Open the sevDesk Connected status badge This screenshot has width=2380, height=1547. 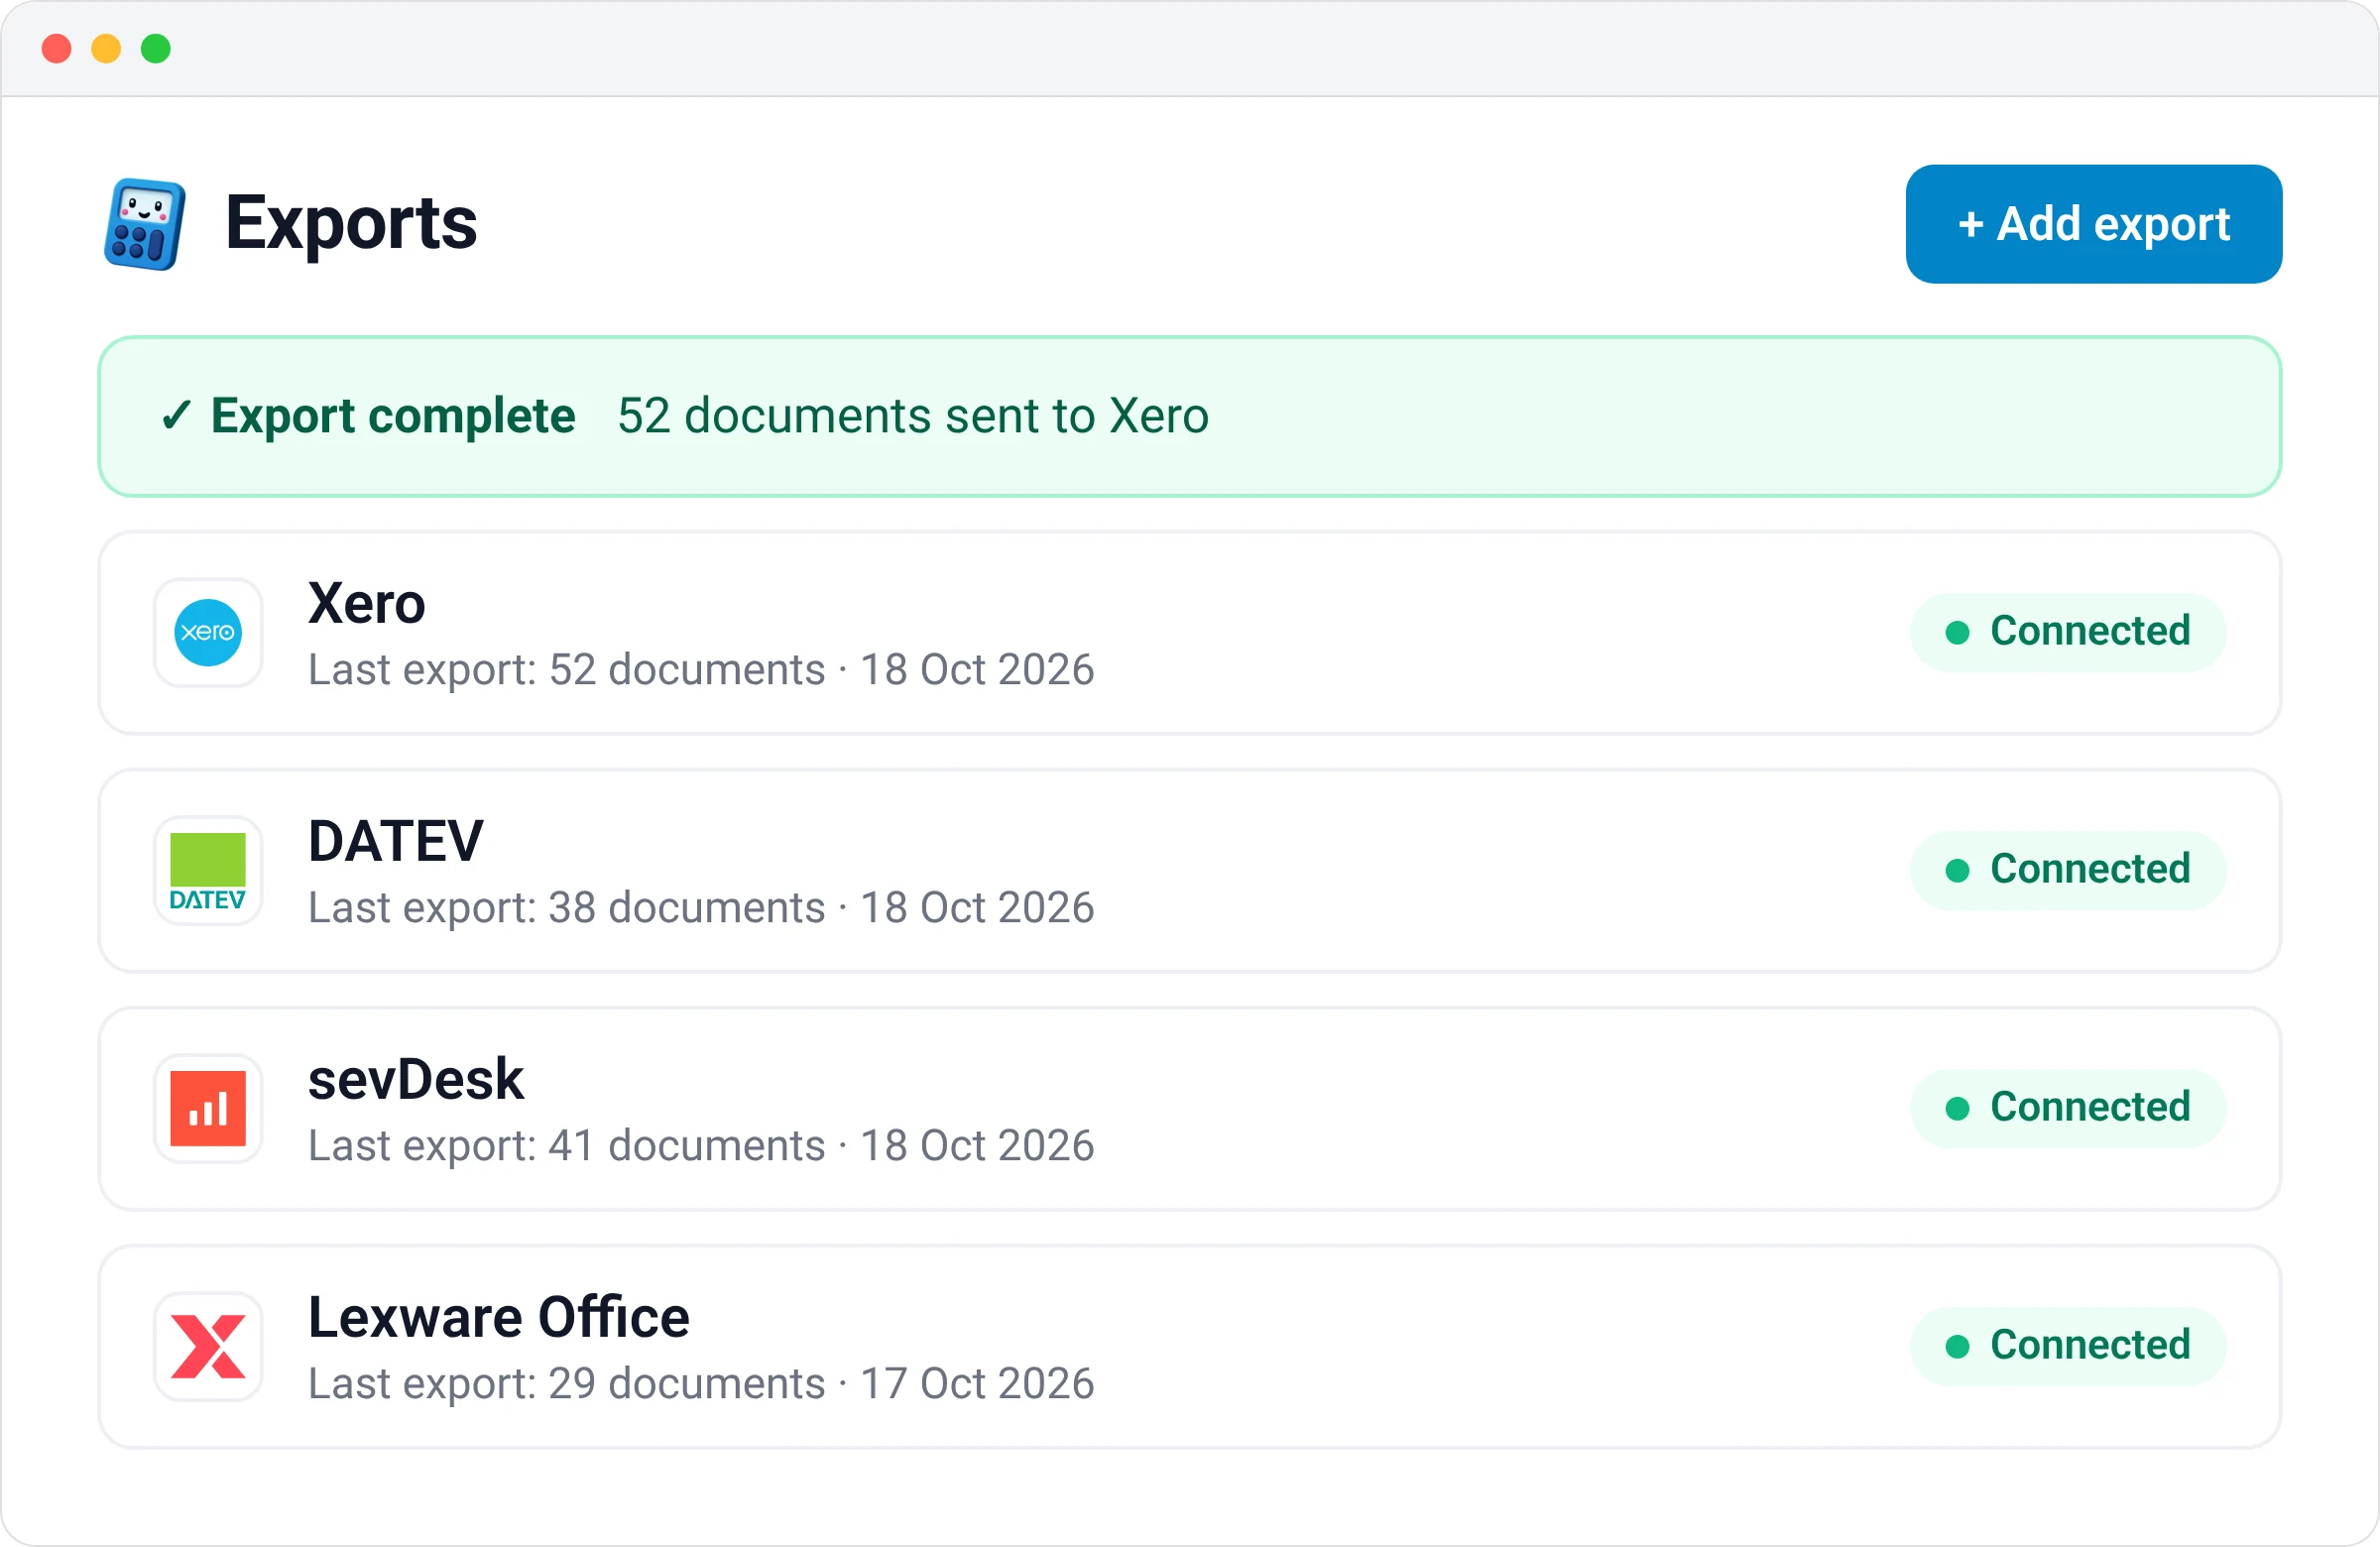coord(2068,1108)
